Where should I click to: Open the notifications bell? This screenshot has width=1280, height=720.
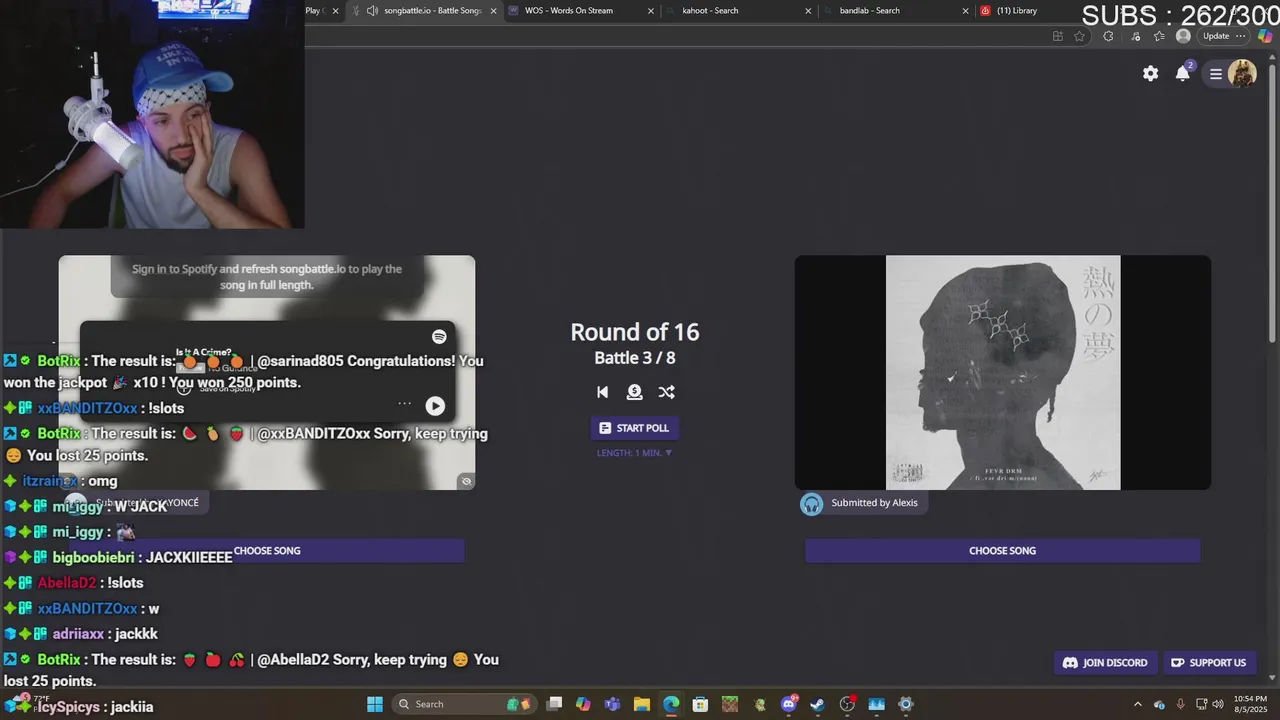tap(1183, 73)
